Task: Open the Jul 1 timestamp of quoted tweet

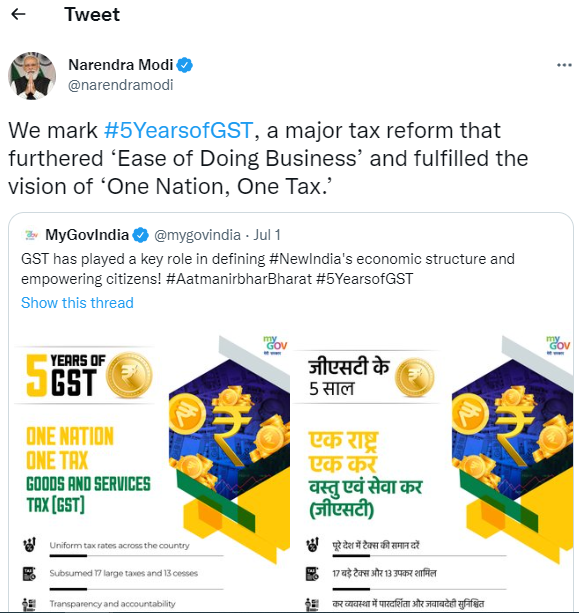Action: coord(267,235)
